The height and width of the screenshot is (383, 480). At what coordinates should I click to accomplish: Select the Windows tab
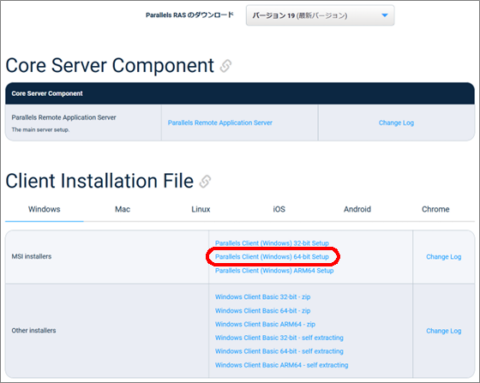point(44,209)
